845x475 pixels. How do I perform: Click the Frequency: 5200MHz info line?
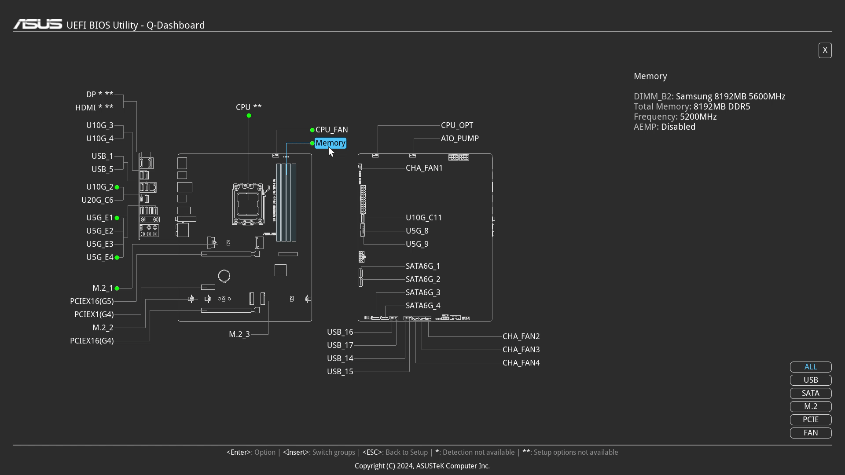[x=675, y=117]
